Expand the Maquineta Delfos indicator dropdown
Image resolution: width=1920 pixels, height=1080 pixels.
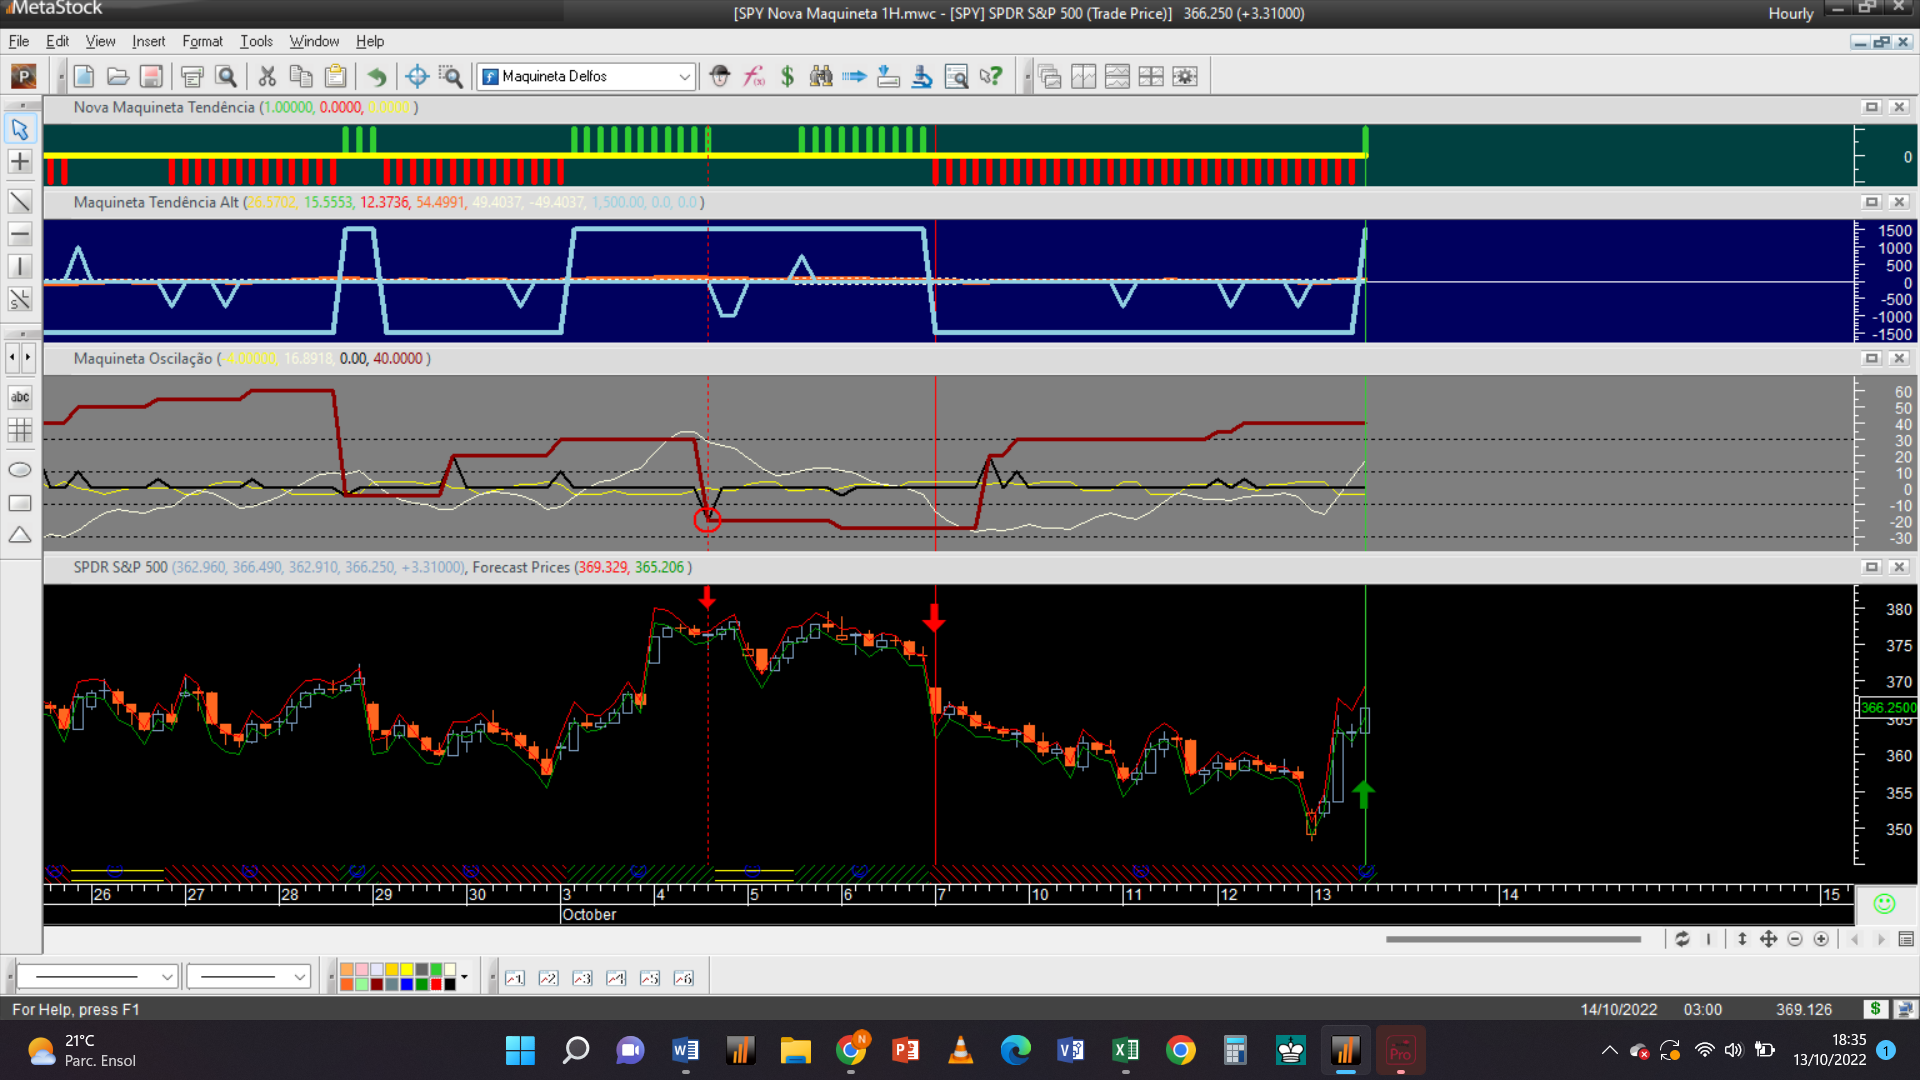684,76
